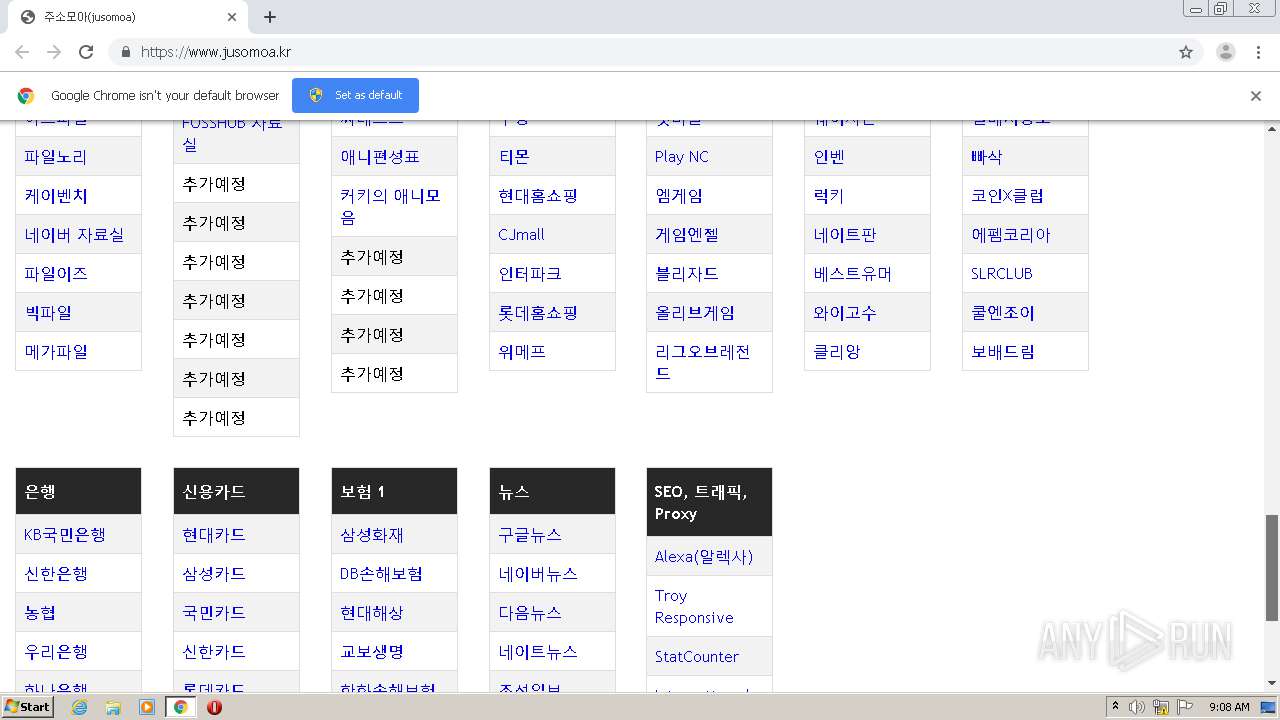Open the Chrome three-dot menu
This screenshot has width=1280, height=720.
(1258, 52)
